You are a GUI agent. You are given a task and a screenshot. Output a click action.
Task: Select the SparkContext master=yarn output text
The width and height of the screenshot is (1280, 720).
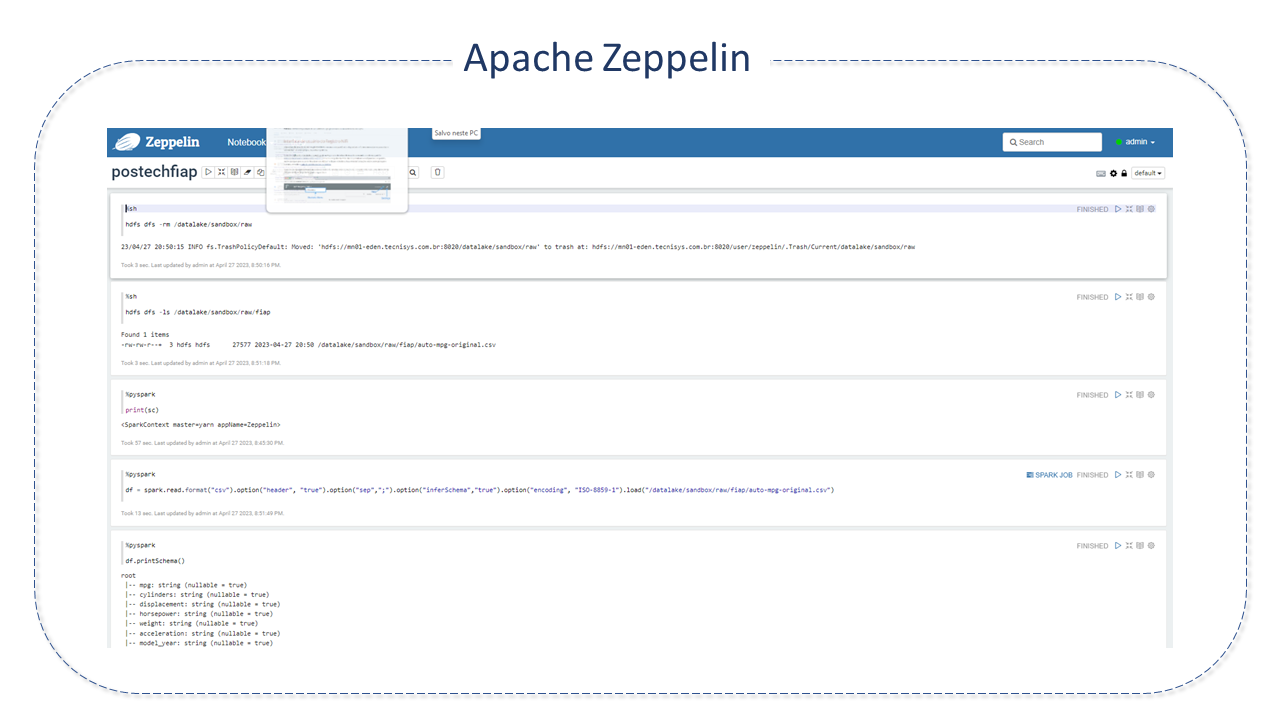point(201,425)
